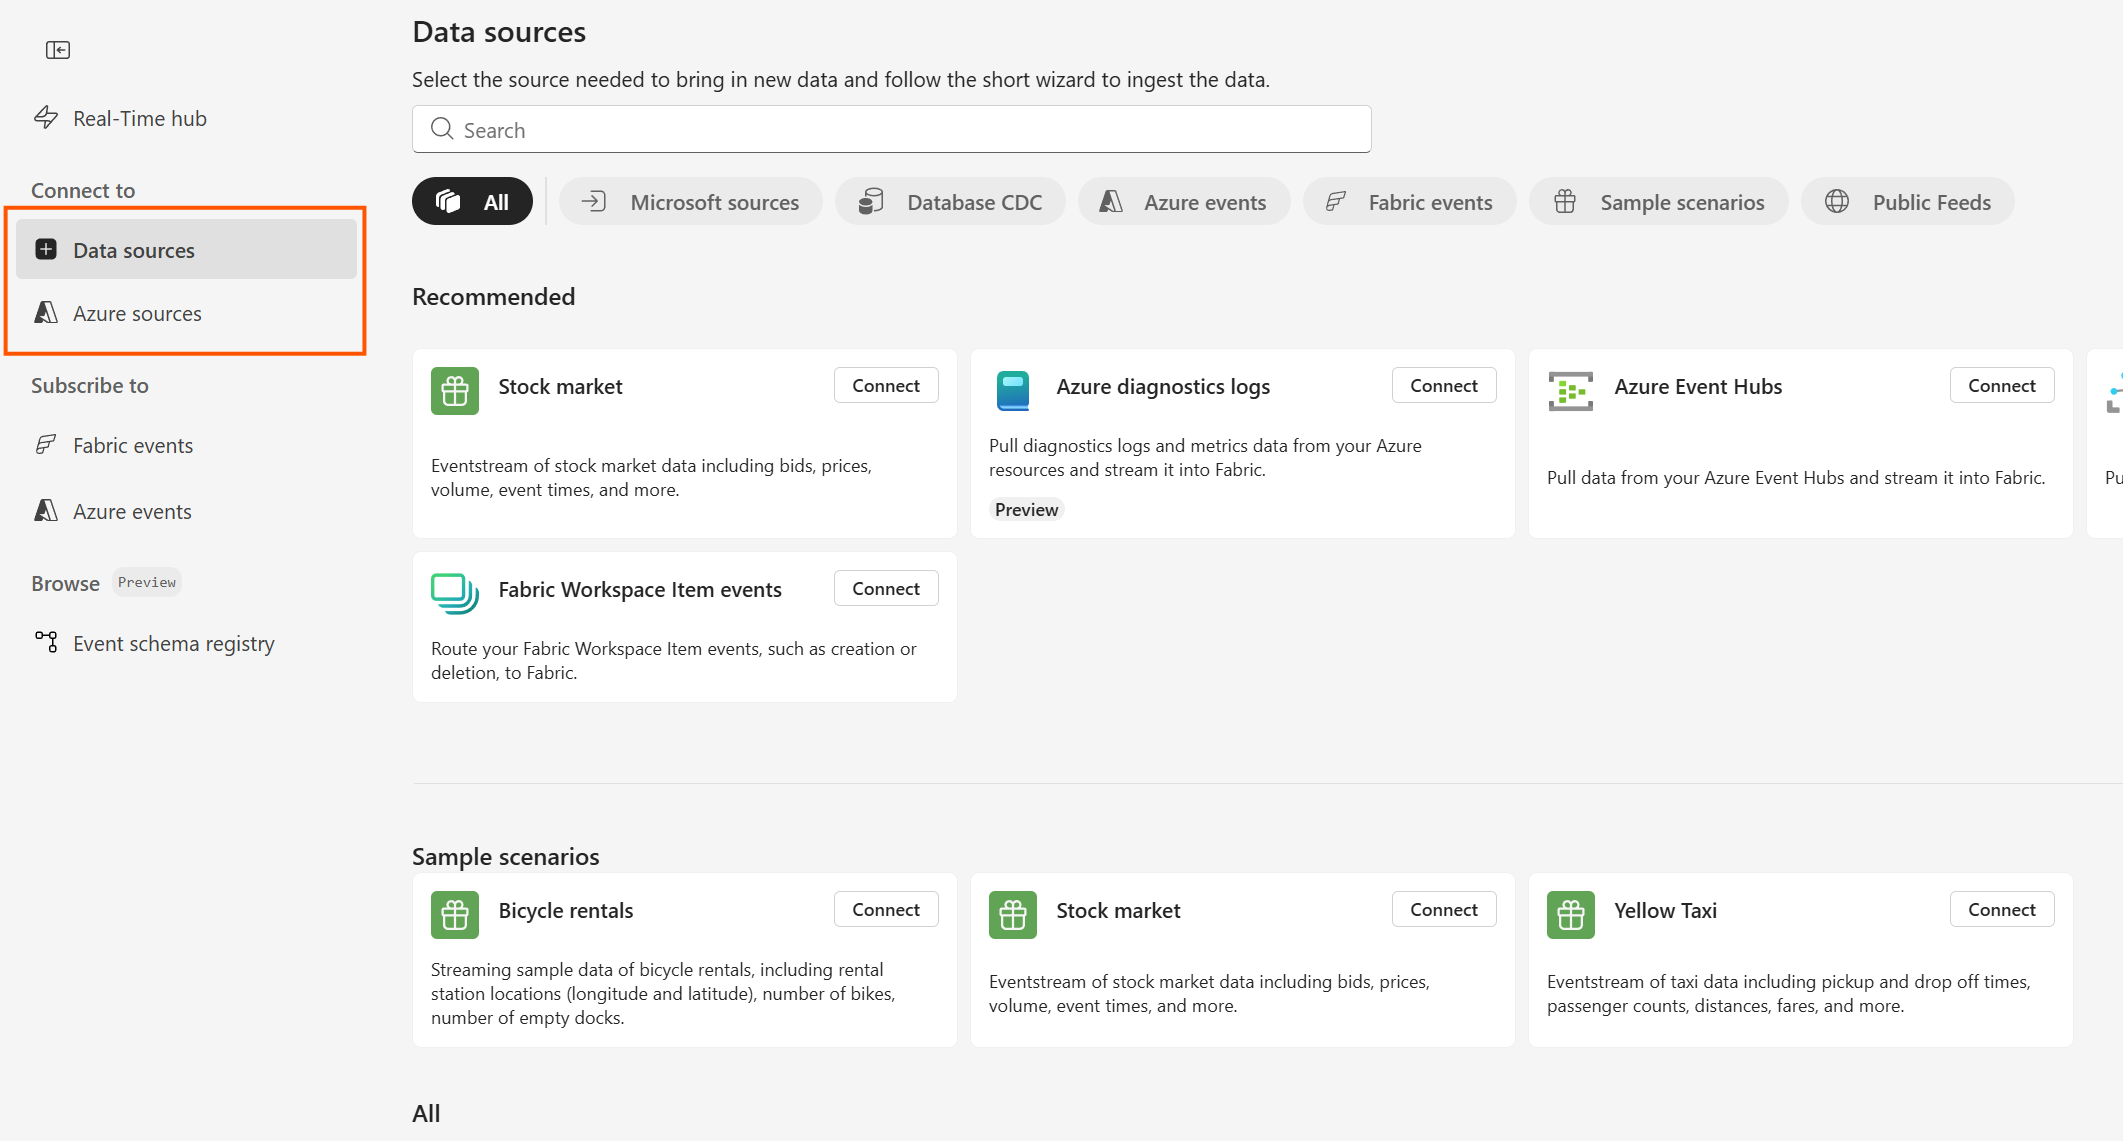Toggle the All sources filter
This screenshot has width=2123, height=1141.
click(x=471, y=200)
